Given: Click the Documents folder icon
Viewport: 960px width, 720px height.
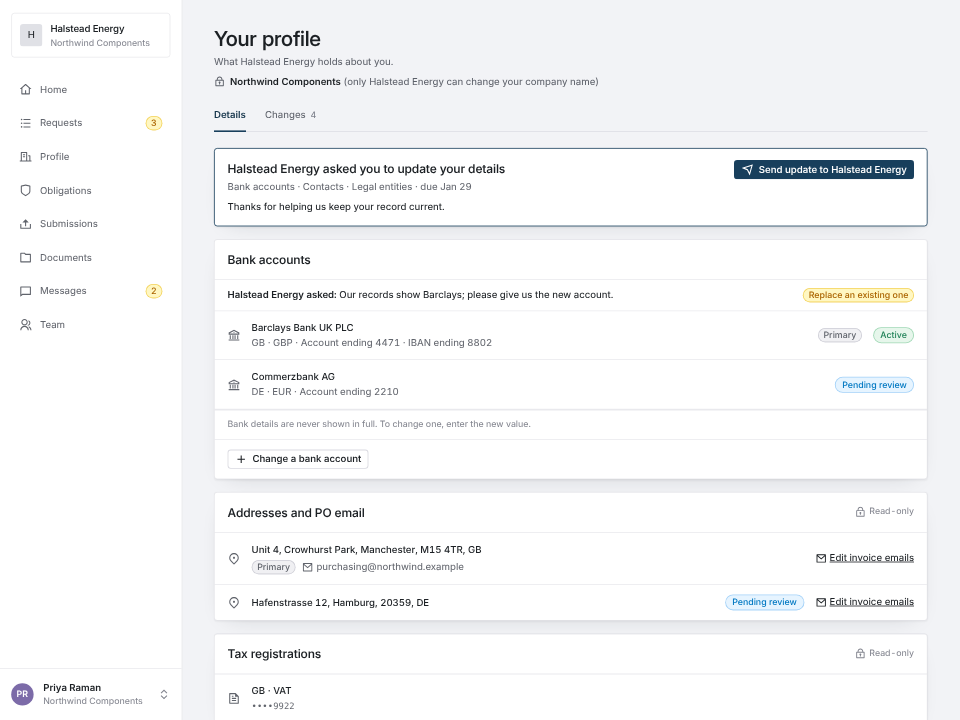Looking at the screenshot, I should coord(25,258).
